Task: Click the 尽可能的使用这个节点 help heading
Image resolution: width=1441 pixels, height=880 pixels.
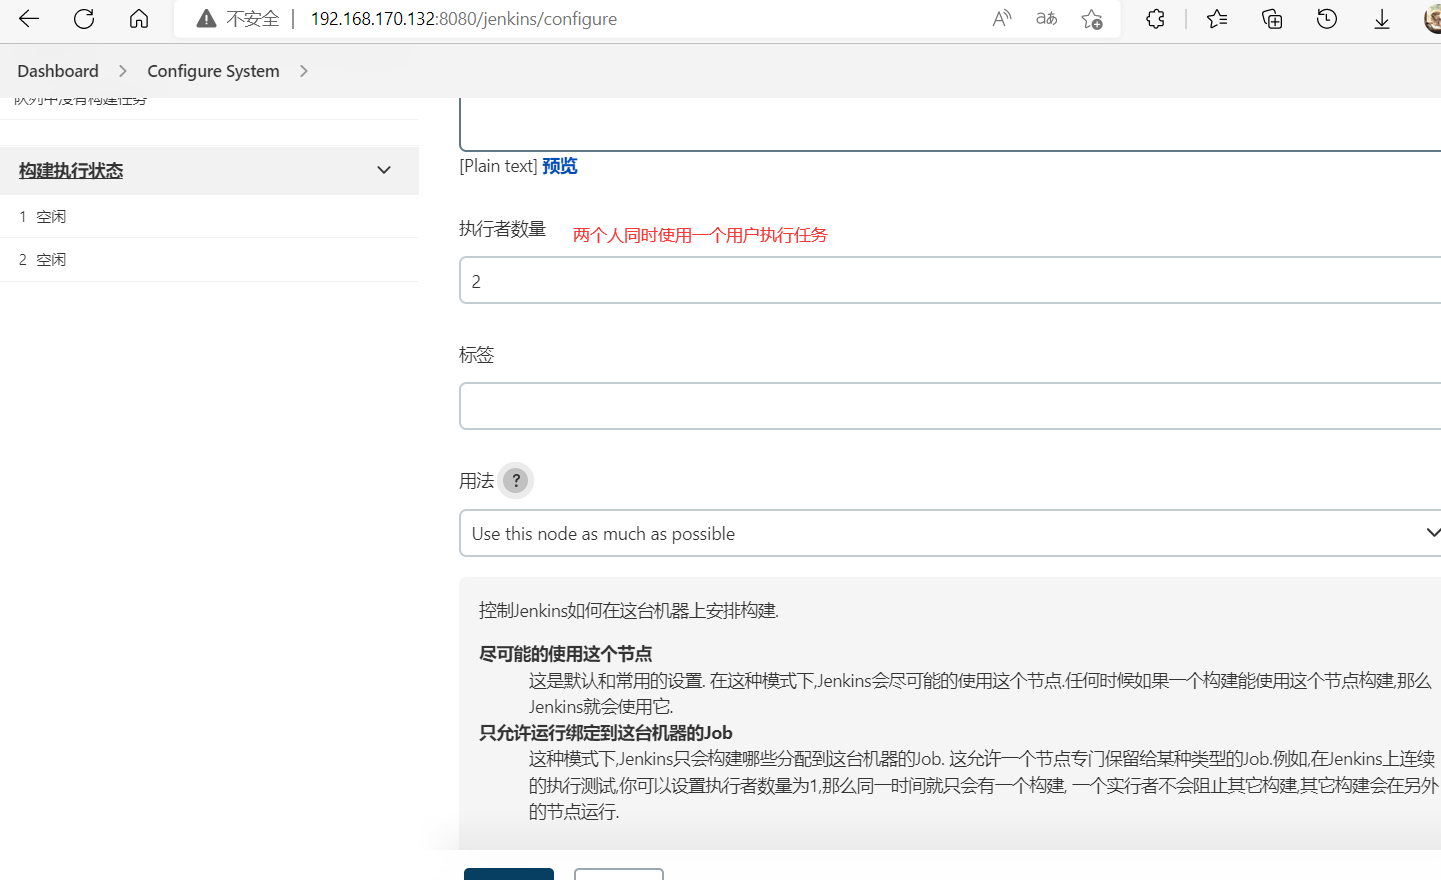Action: [566, 654]
